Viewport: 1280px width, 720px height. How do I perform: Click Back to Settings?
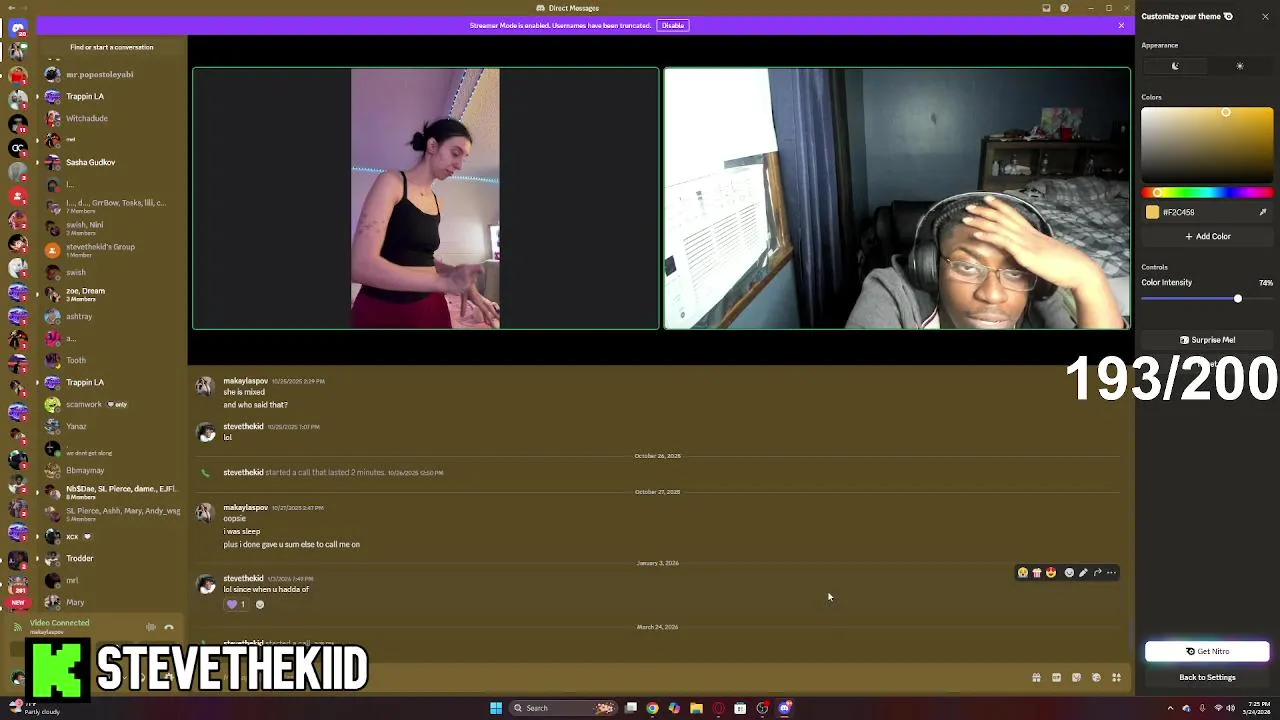click(x=1207, y=677)
